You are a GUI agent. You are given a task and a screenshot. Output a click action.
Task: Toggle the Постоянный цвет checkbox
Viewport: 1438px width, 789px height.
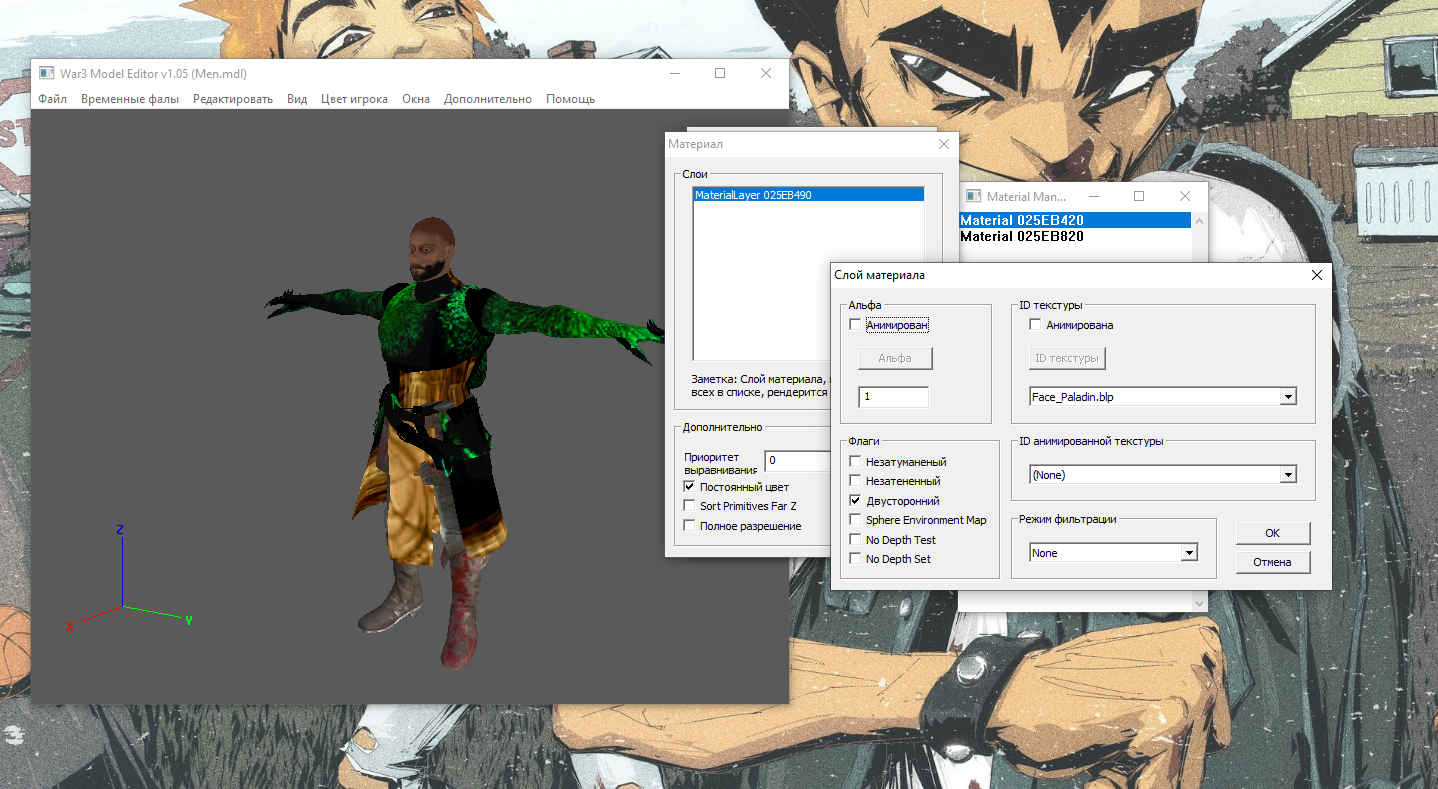689,487
